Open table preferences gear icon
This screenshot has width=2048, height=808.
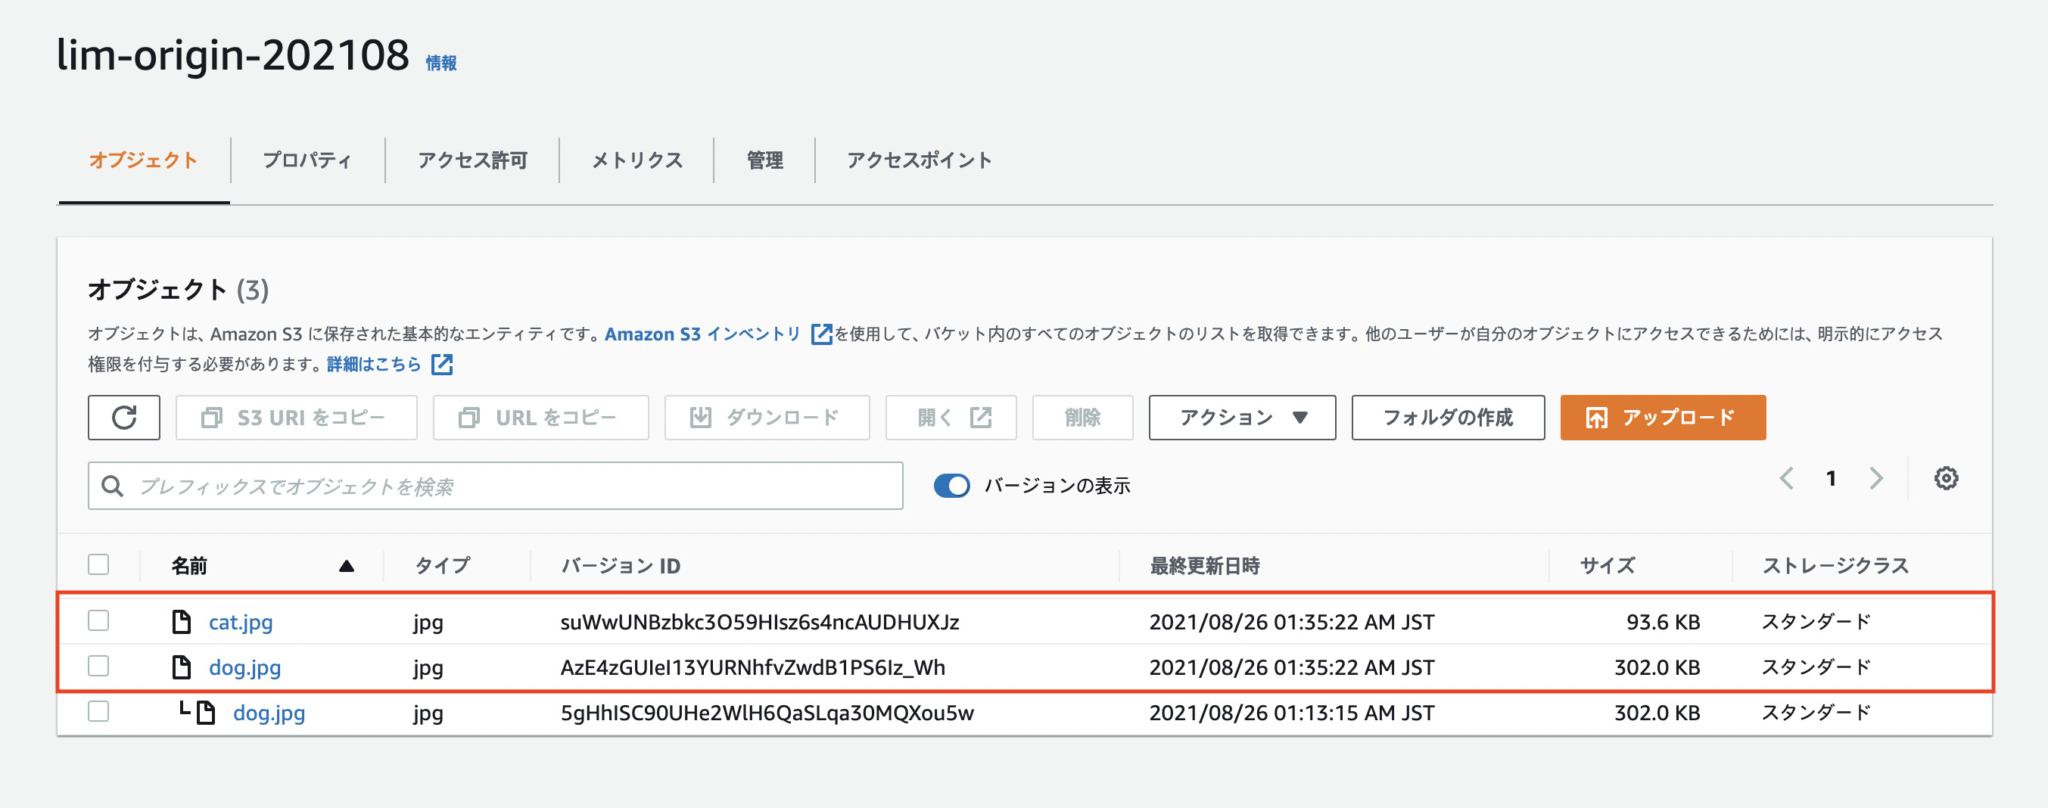click(x=1946, y=478)
